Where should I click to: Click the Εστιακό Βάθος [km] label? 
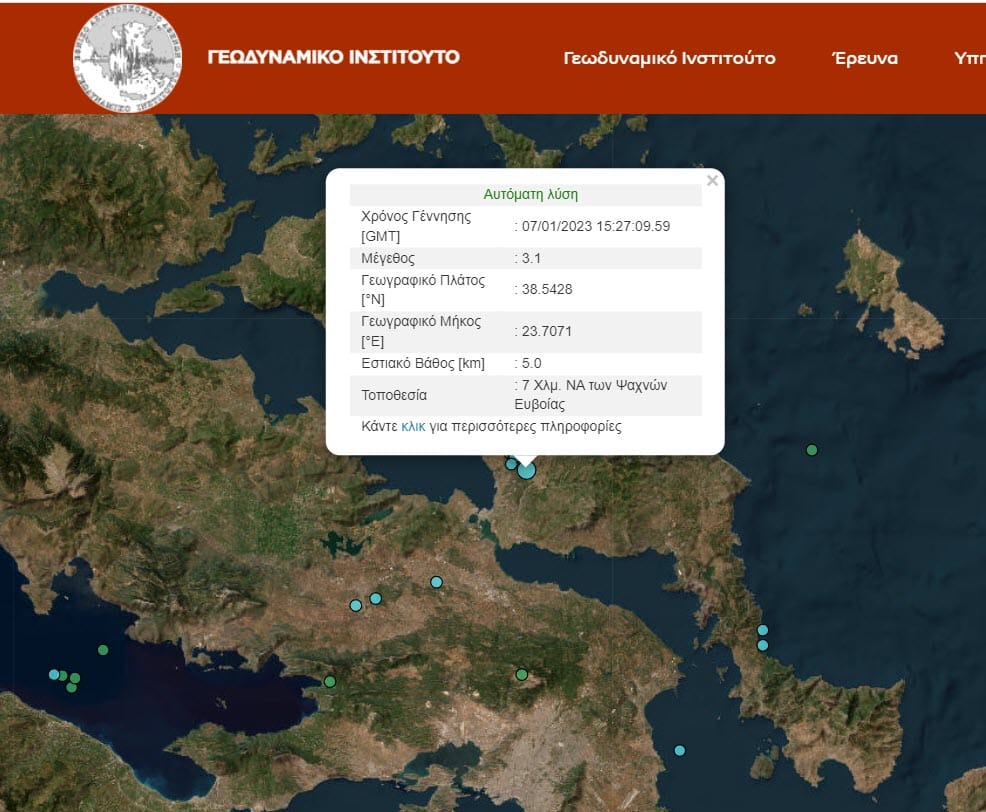pos(423,363)
